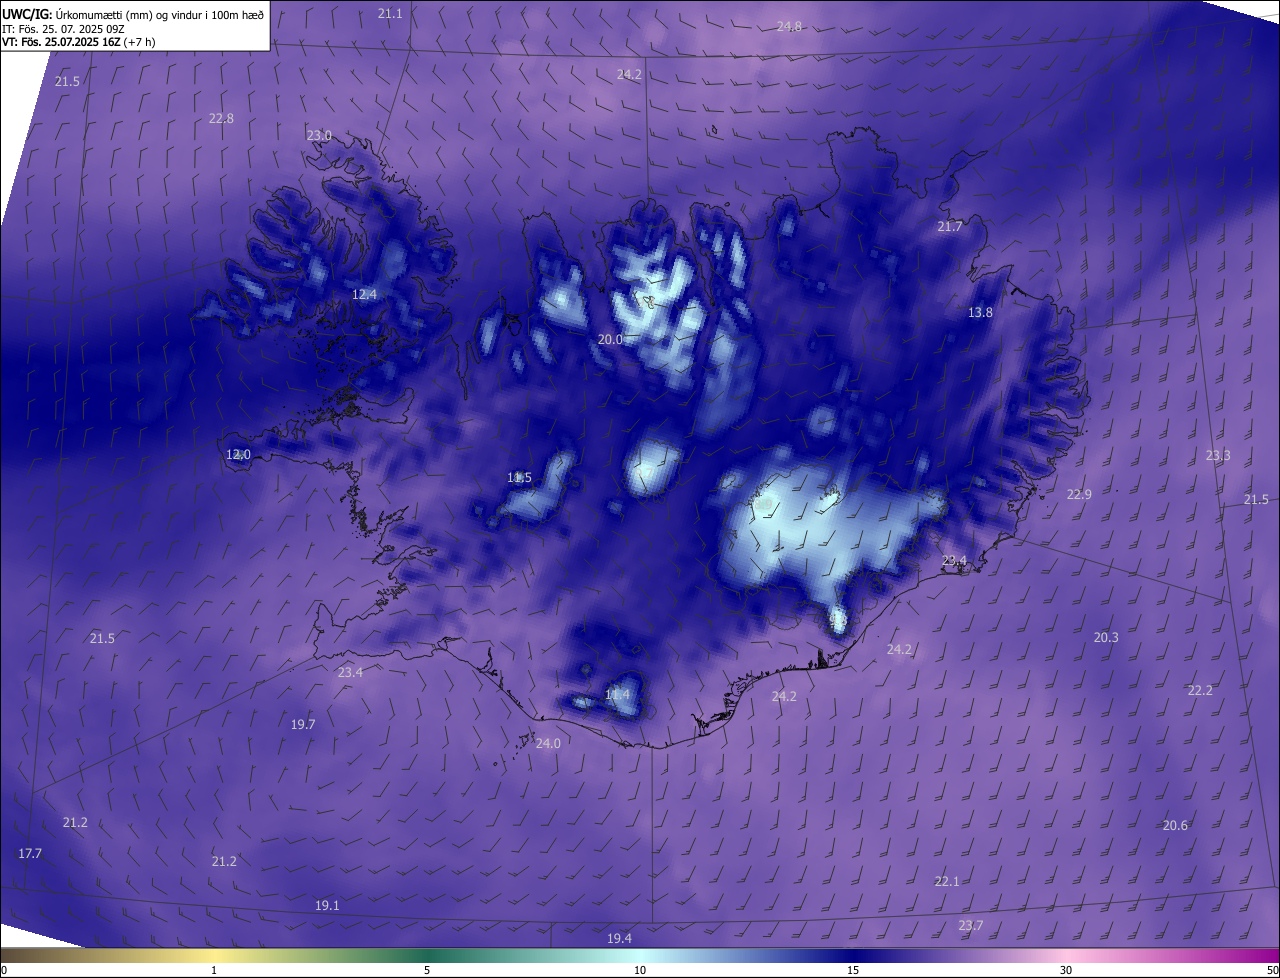Click the 20.6 value label
Viewport: 1280px width, 978px height.
(x=1176, y=825)
